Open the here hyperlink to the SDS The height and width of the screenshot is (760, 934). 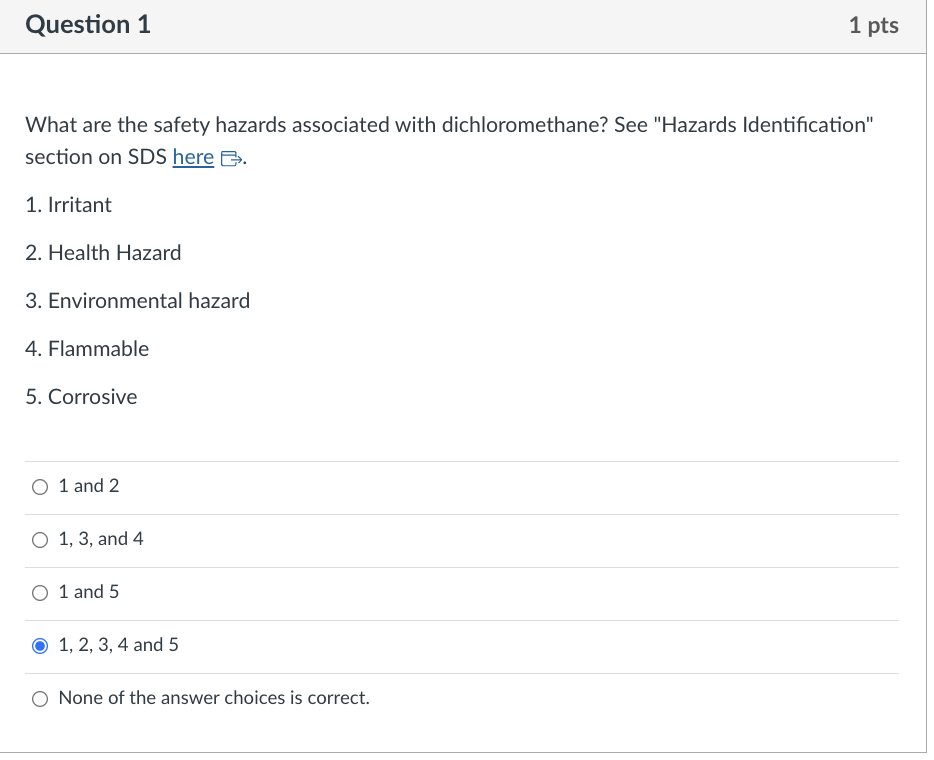[193, 157]
